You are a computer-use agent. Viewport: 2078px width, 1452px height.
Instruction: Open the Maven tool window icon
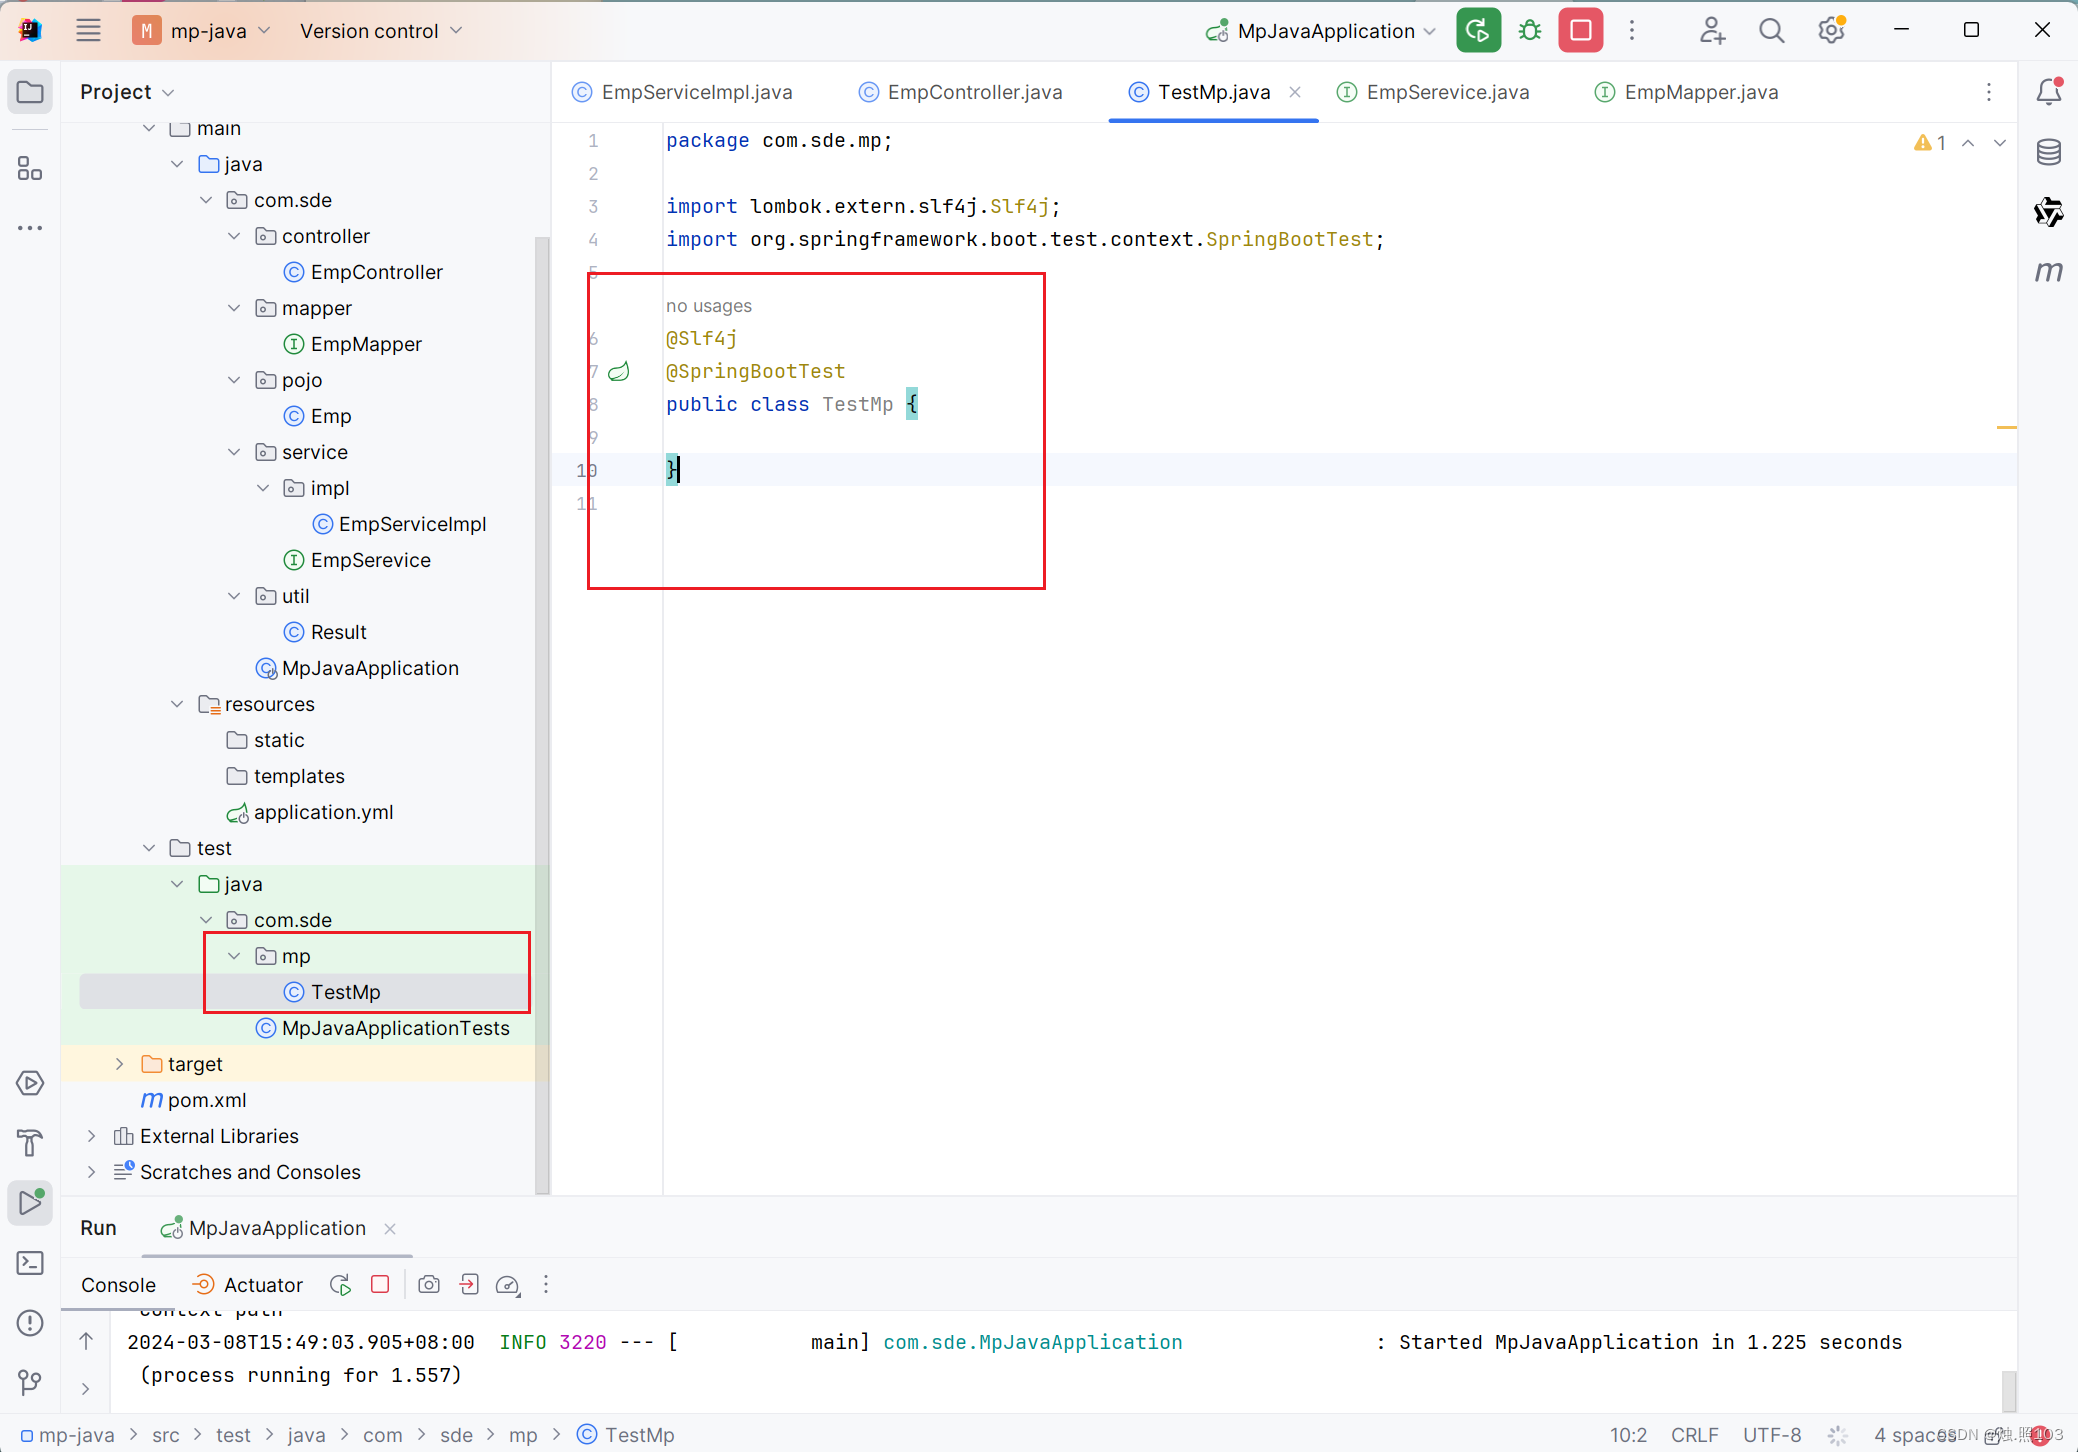coord(2048,272)
